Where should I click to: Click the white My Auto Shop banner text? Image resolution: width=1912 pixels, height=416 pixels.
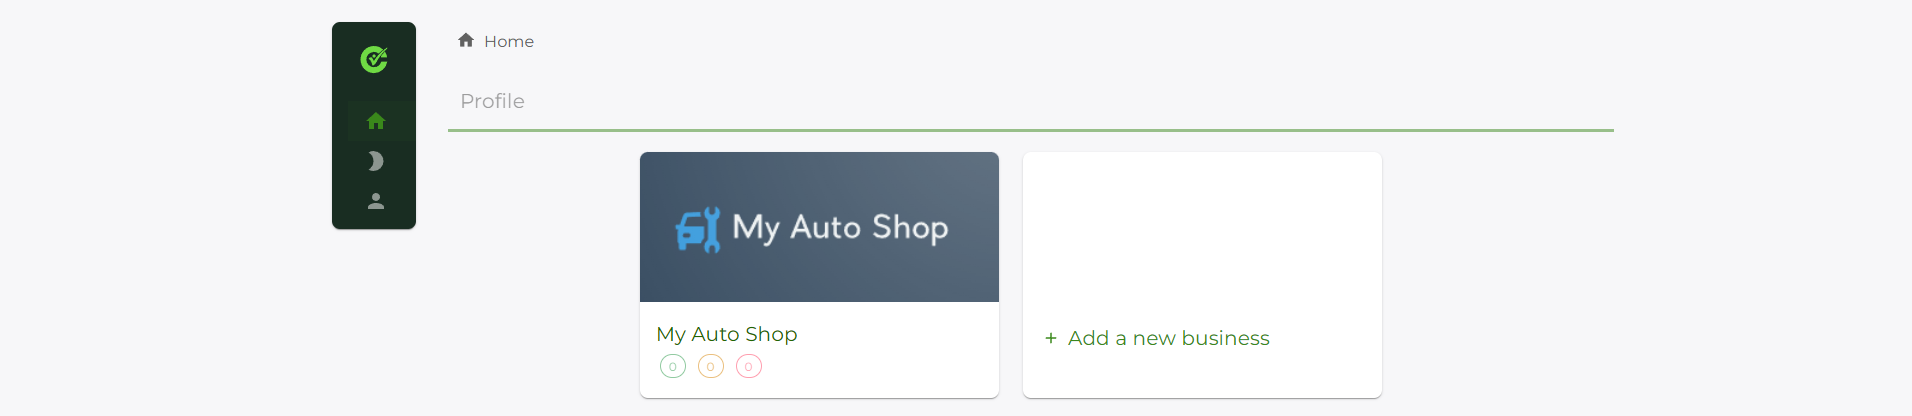point(840,228)
